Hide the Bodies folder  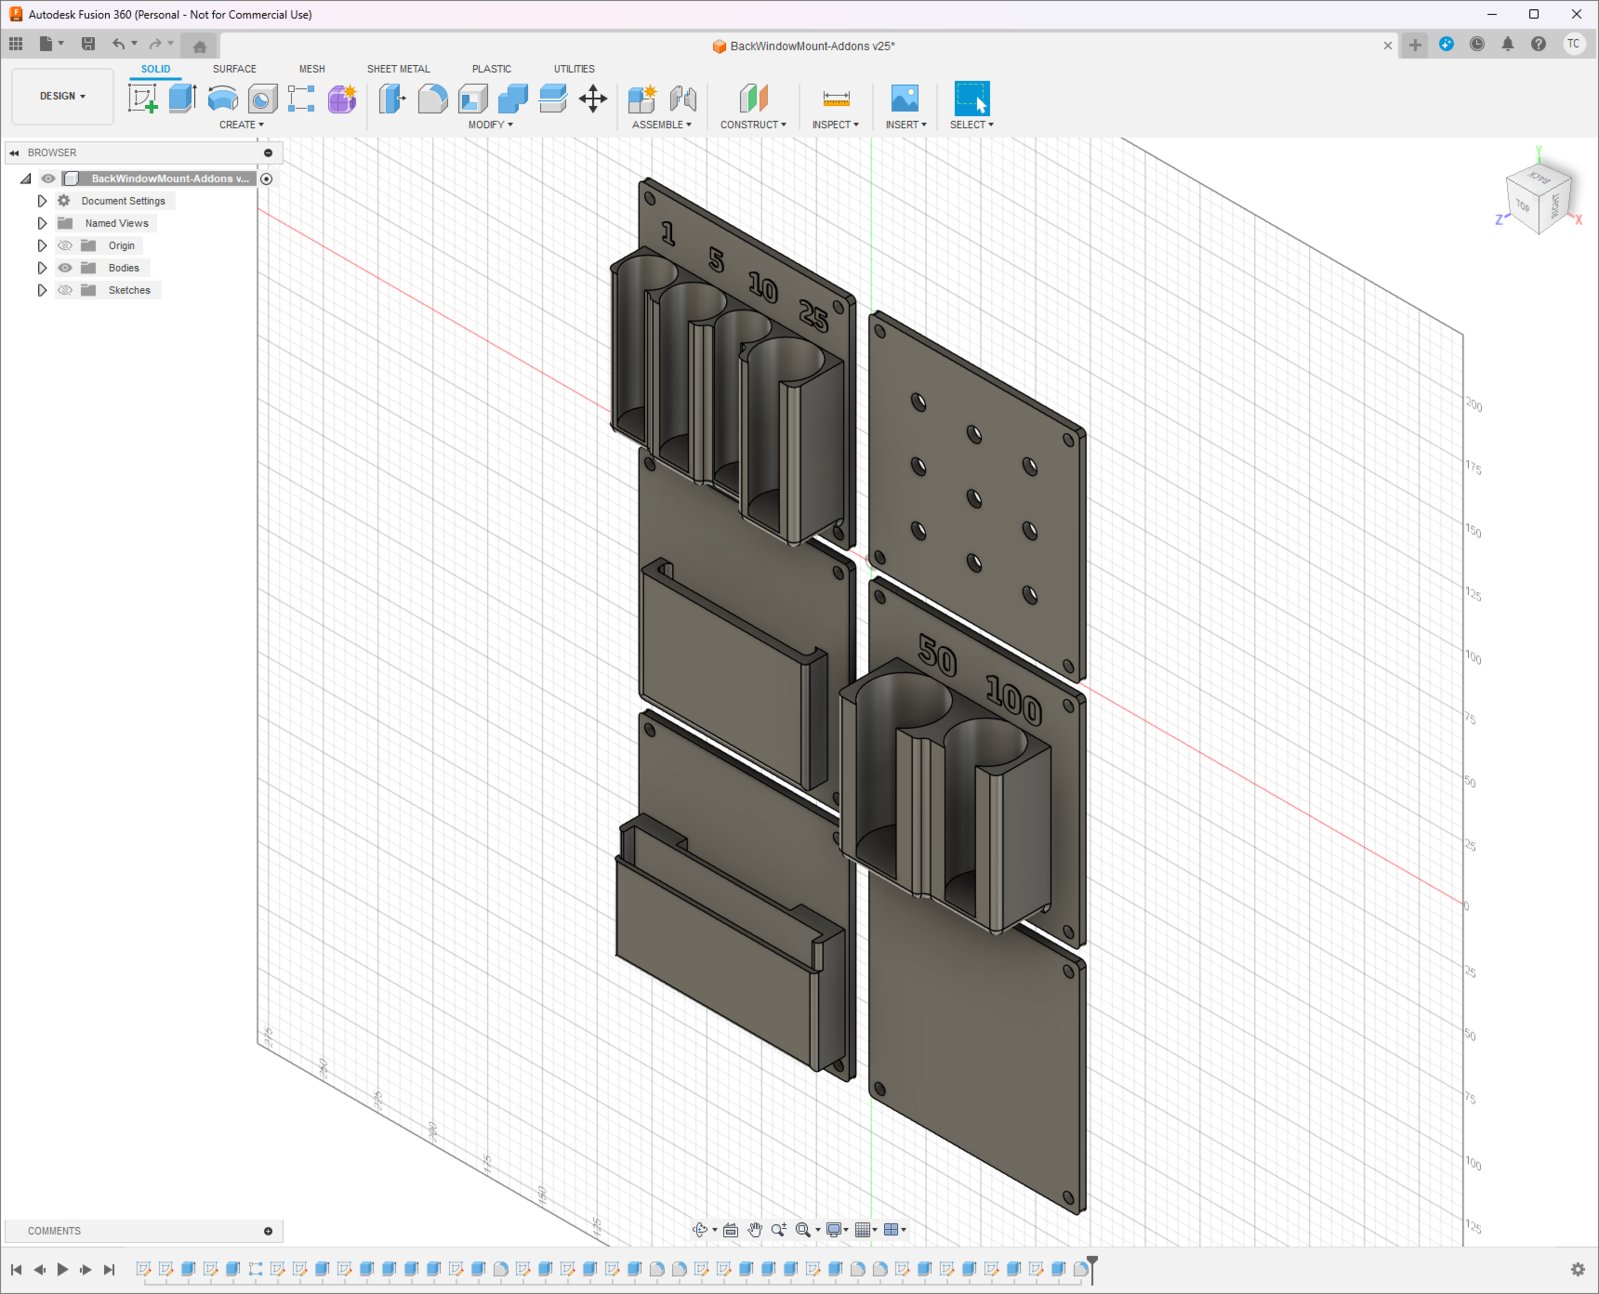coord(65,268)
